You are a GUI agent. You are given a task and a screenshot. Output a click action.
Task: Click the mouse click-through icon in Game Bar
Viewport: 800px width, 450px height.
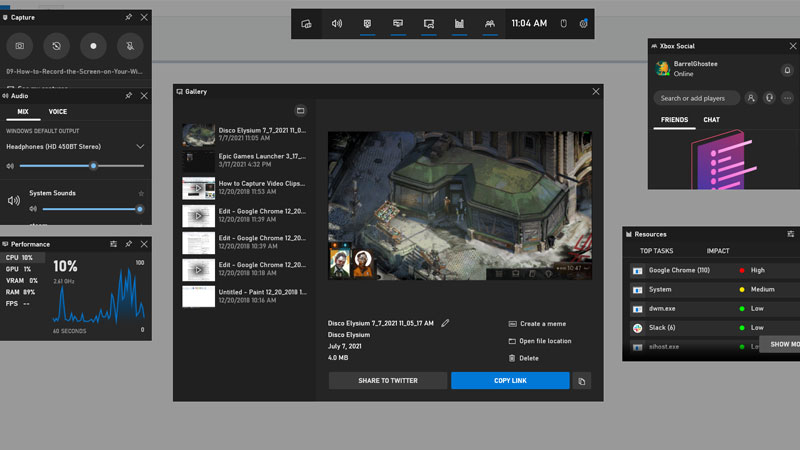(x=563, y=23)
